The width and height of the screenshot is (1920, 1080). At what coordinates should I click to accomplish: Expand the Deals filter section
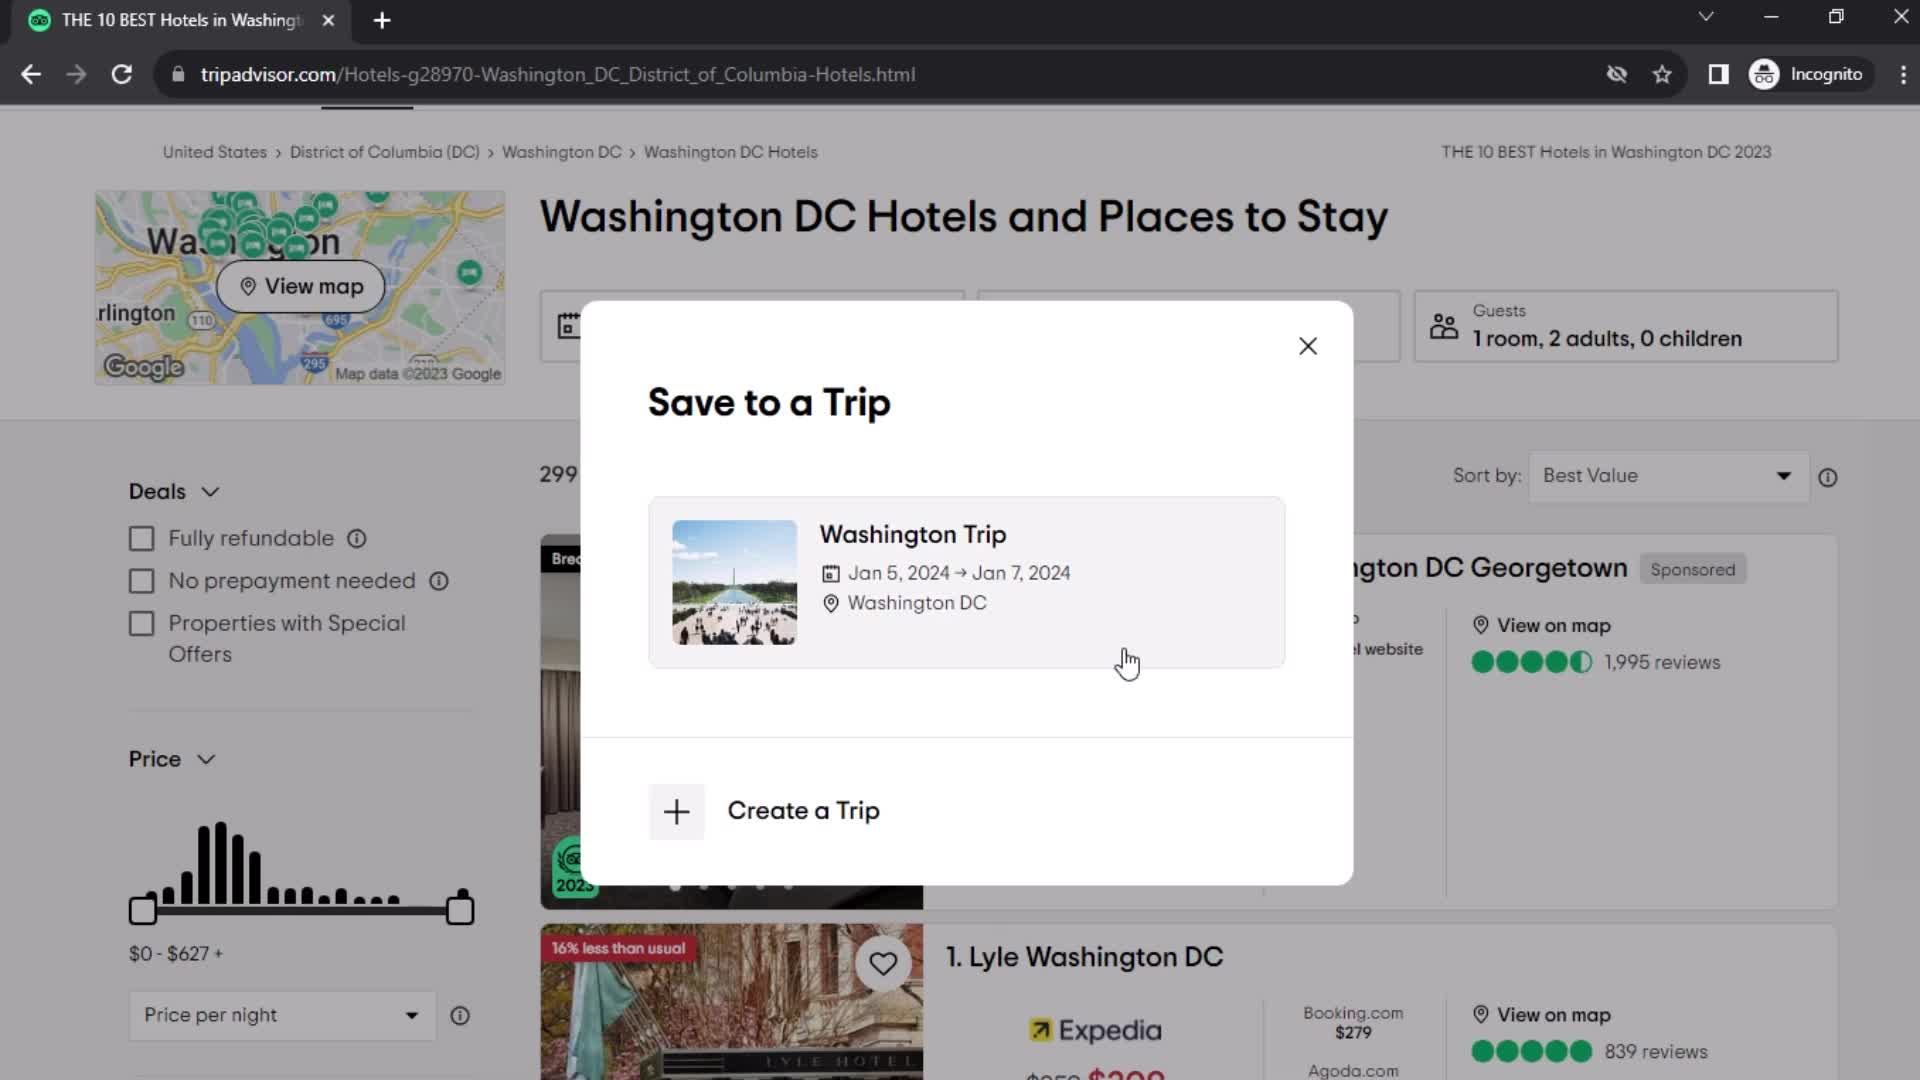(173, 491)
